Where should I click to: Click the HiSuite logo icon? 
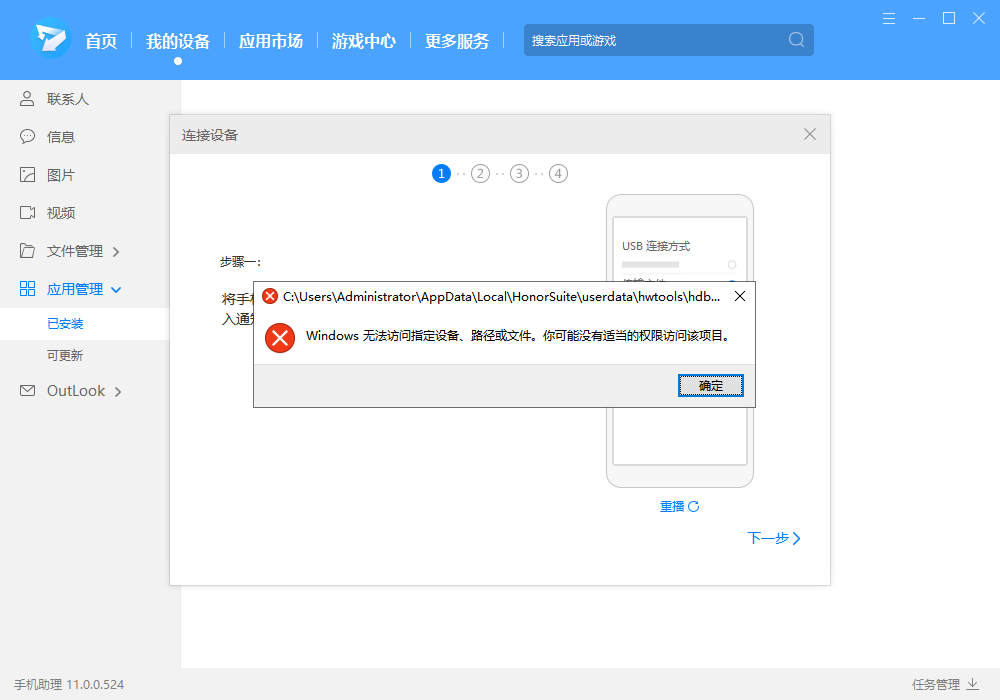(x=51, y=39)
